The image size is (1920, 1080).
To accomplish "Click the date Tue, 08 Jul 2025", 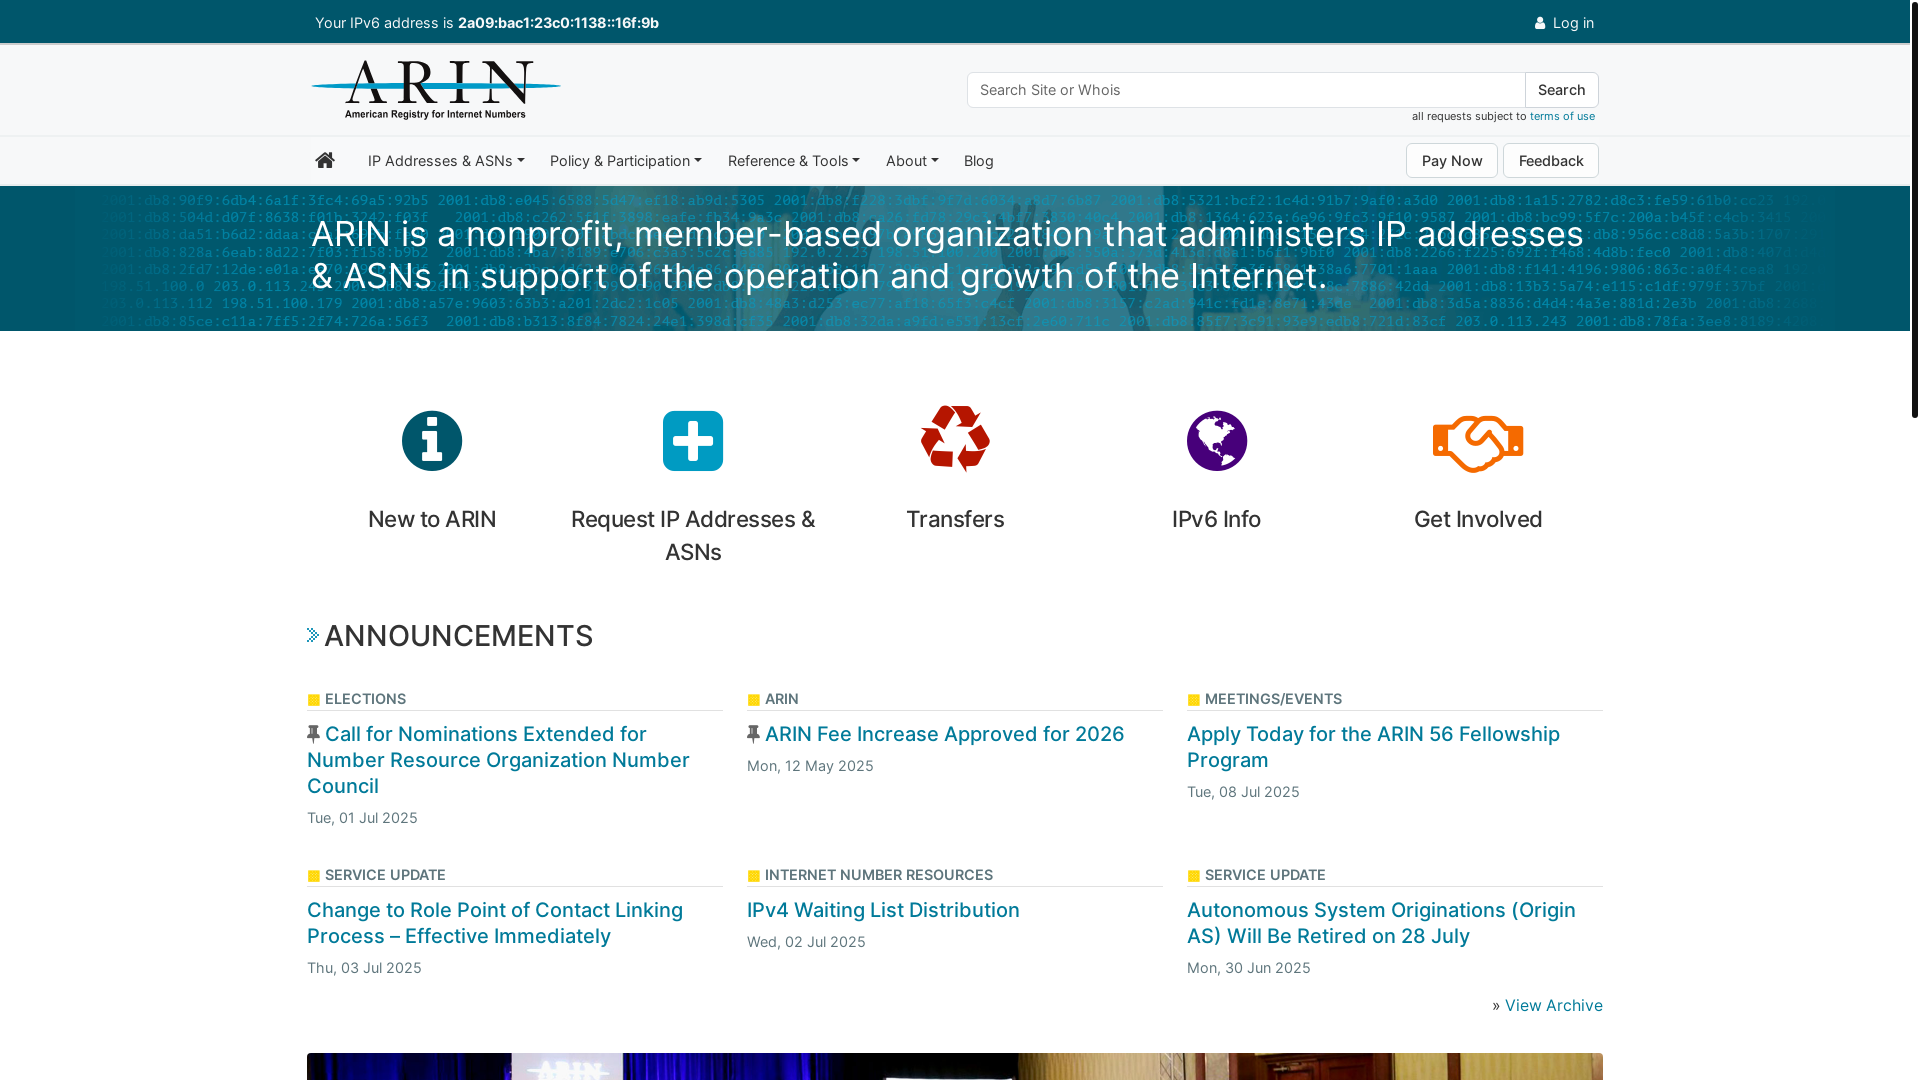I will 1243,792.
